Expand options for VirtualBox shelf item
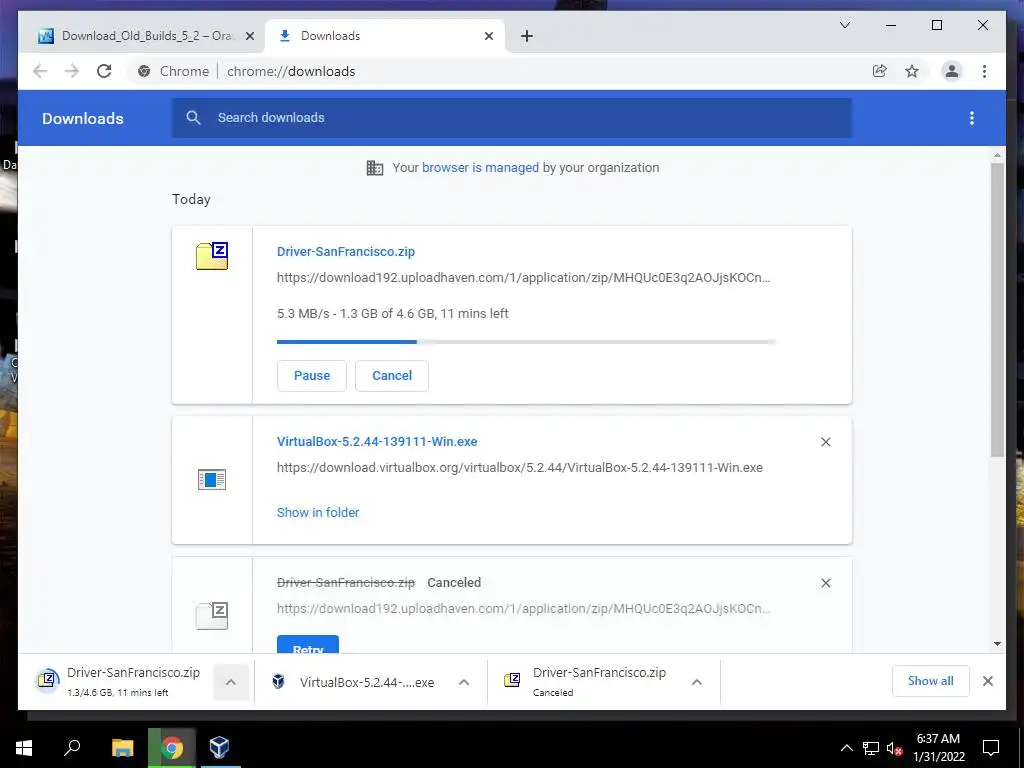This screenshot has height=768, width=1024. (464, 682)
